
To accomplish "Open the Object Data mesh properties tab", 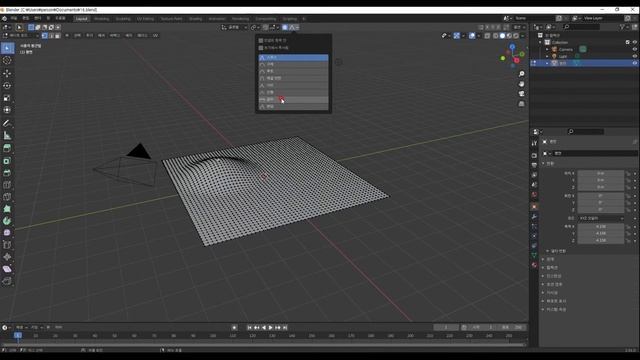I will (534, 255).
